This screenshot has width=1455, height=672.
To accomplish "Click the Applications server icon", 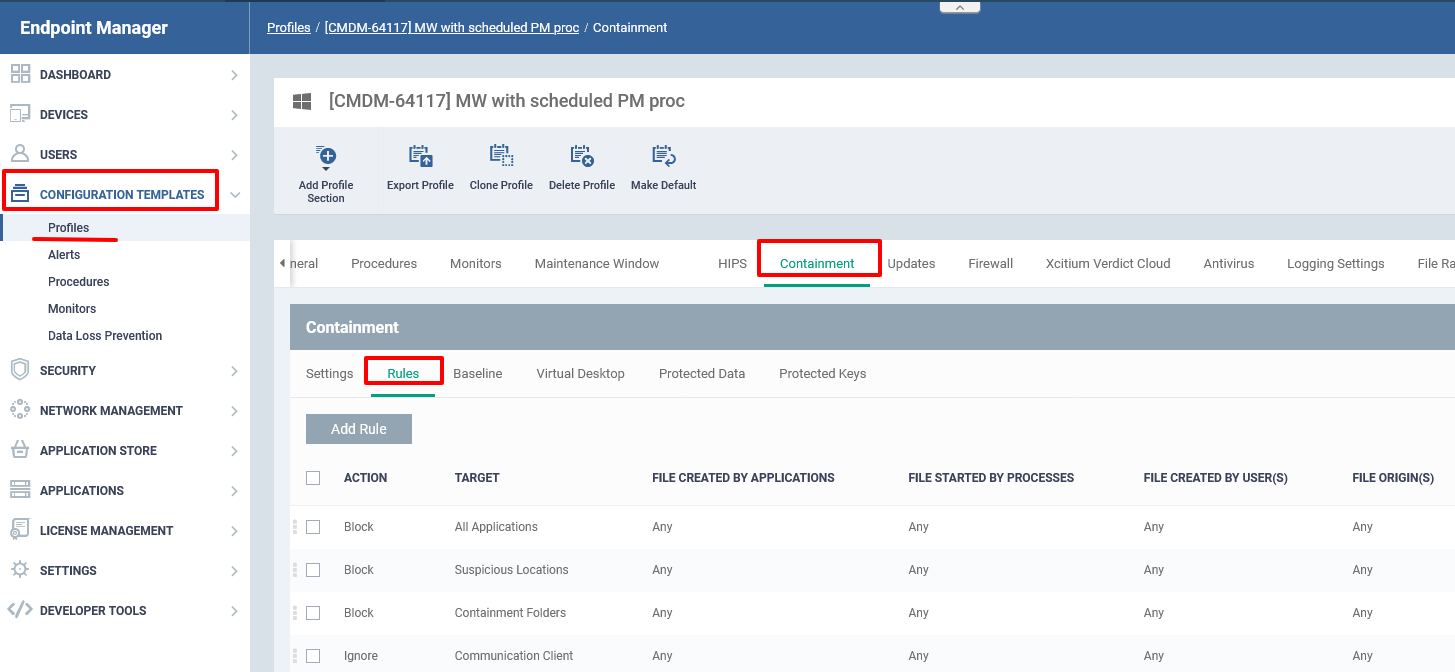I will click(20, 490).
